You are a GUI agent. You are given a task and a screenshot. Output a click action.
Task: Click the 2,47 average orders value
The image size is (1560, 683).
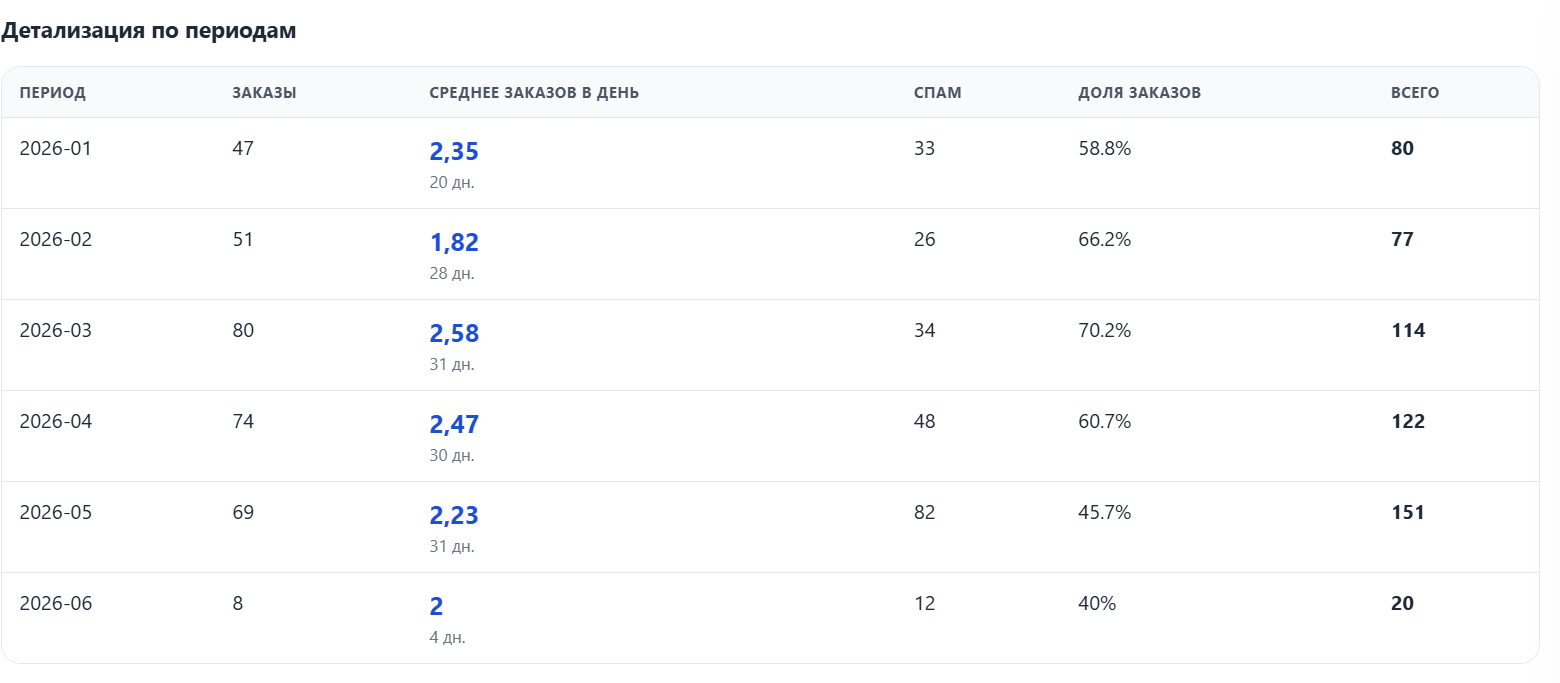(x=454, y=425)
